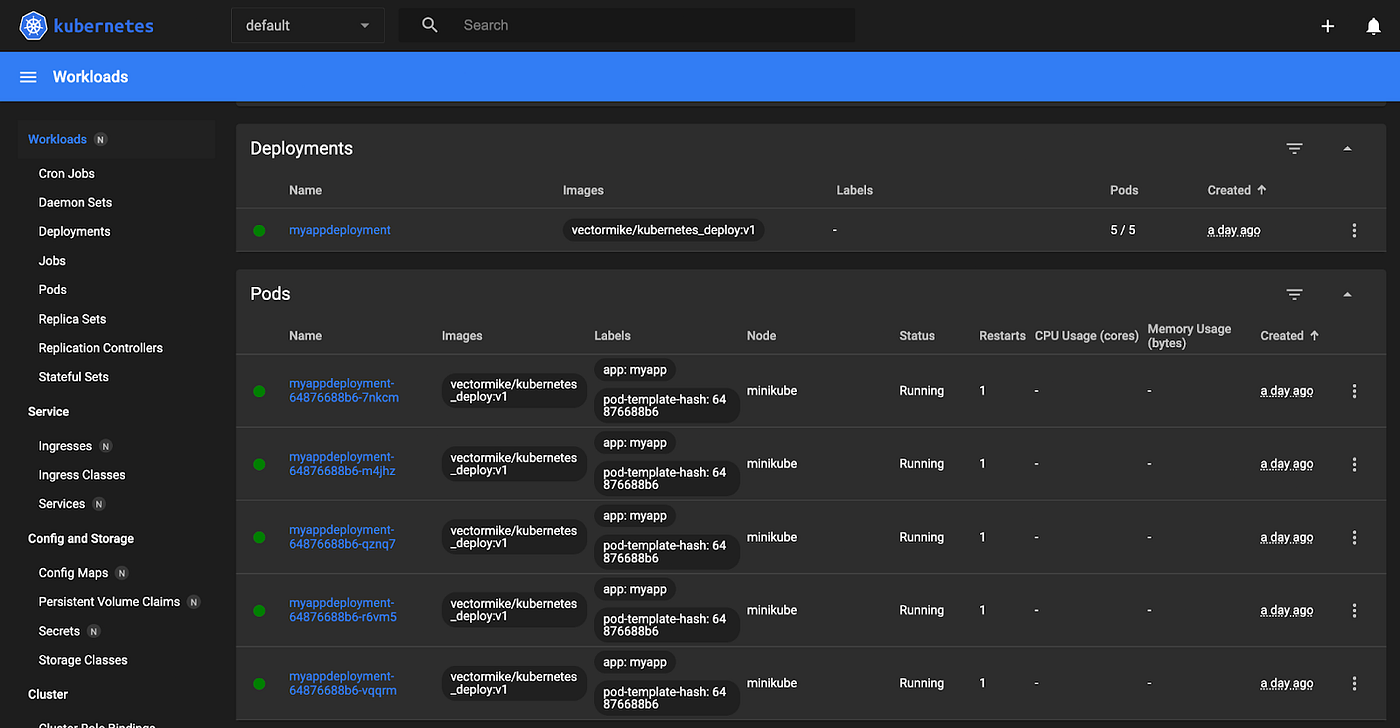Open Ingress Classes in sidebar

(x=82, y=475)
